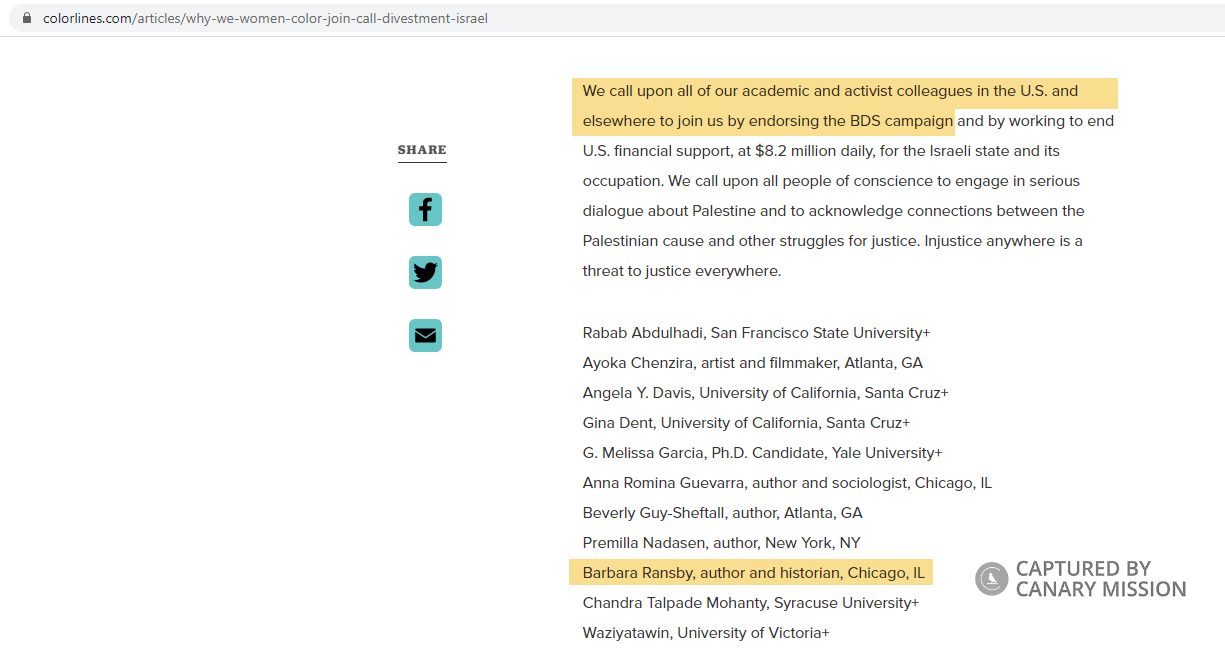1225x666 pixels.
Task: Click the padlock icon in address bar
Action: [27, 18]
